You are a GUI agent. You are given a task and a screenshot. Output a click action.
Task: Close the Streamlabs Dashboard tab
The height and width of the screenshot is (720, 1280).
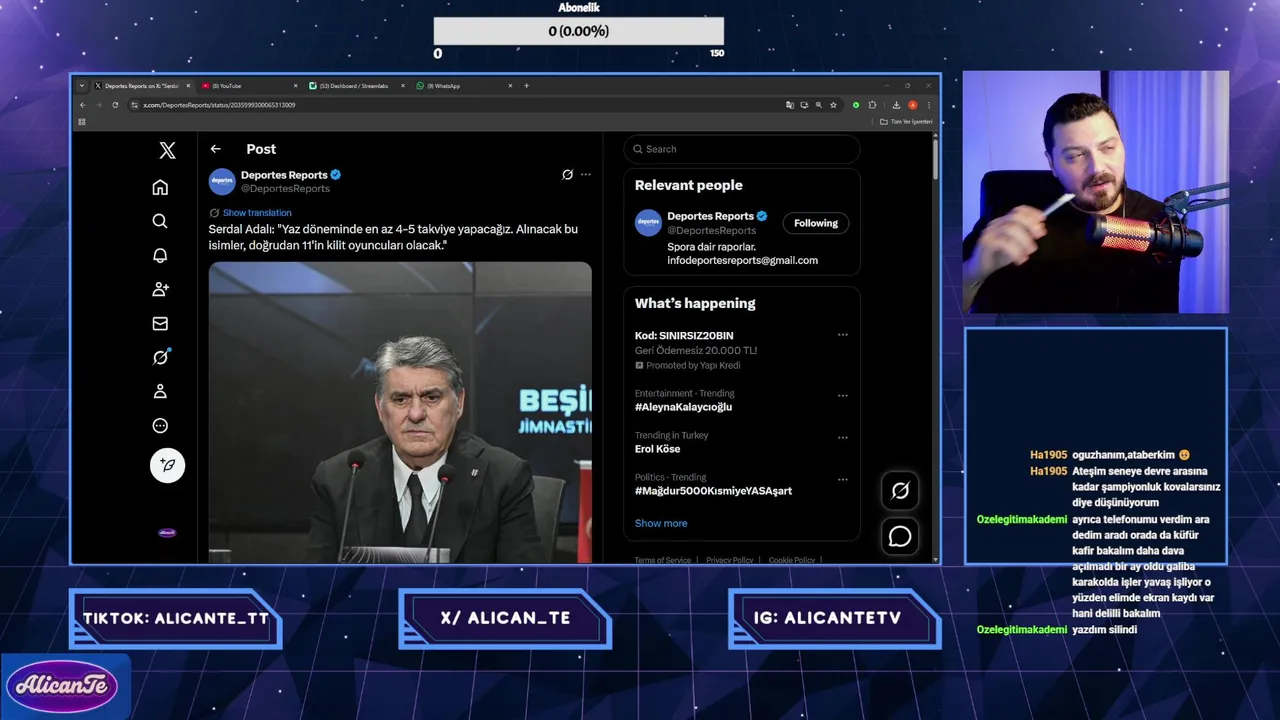(x=403, y=86)
